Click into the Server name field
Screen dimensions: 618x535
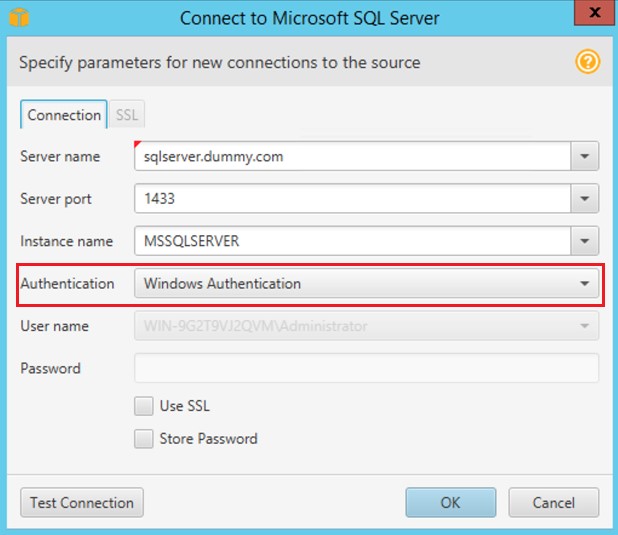pos(352,156)
